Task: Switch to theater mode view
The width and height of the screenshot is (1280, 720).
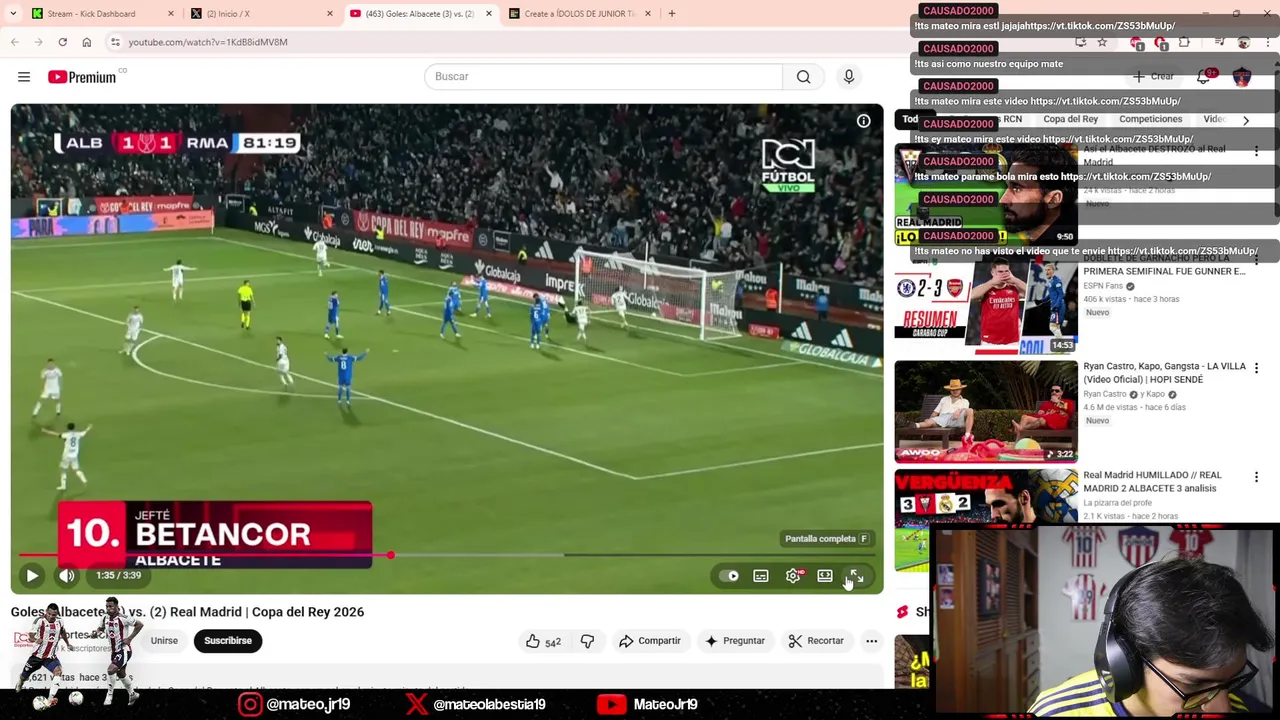Action: pyautogui.click(x=825, y=576)
